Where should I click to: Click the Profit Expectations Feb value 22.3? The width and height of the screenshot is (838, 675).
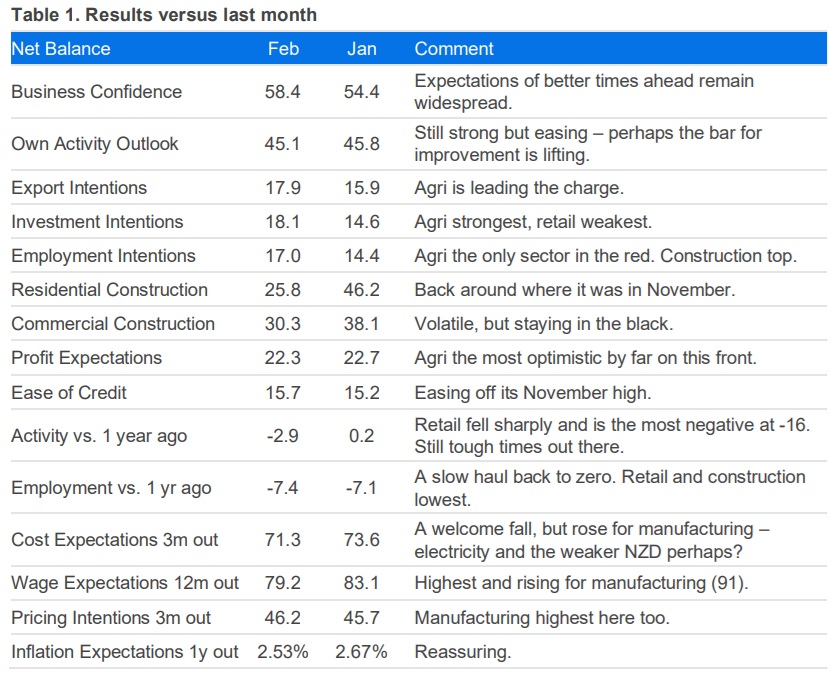click(282, 358)
